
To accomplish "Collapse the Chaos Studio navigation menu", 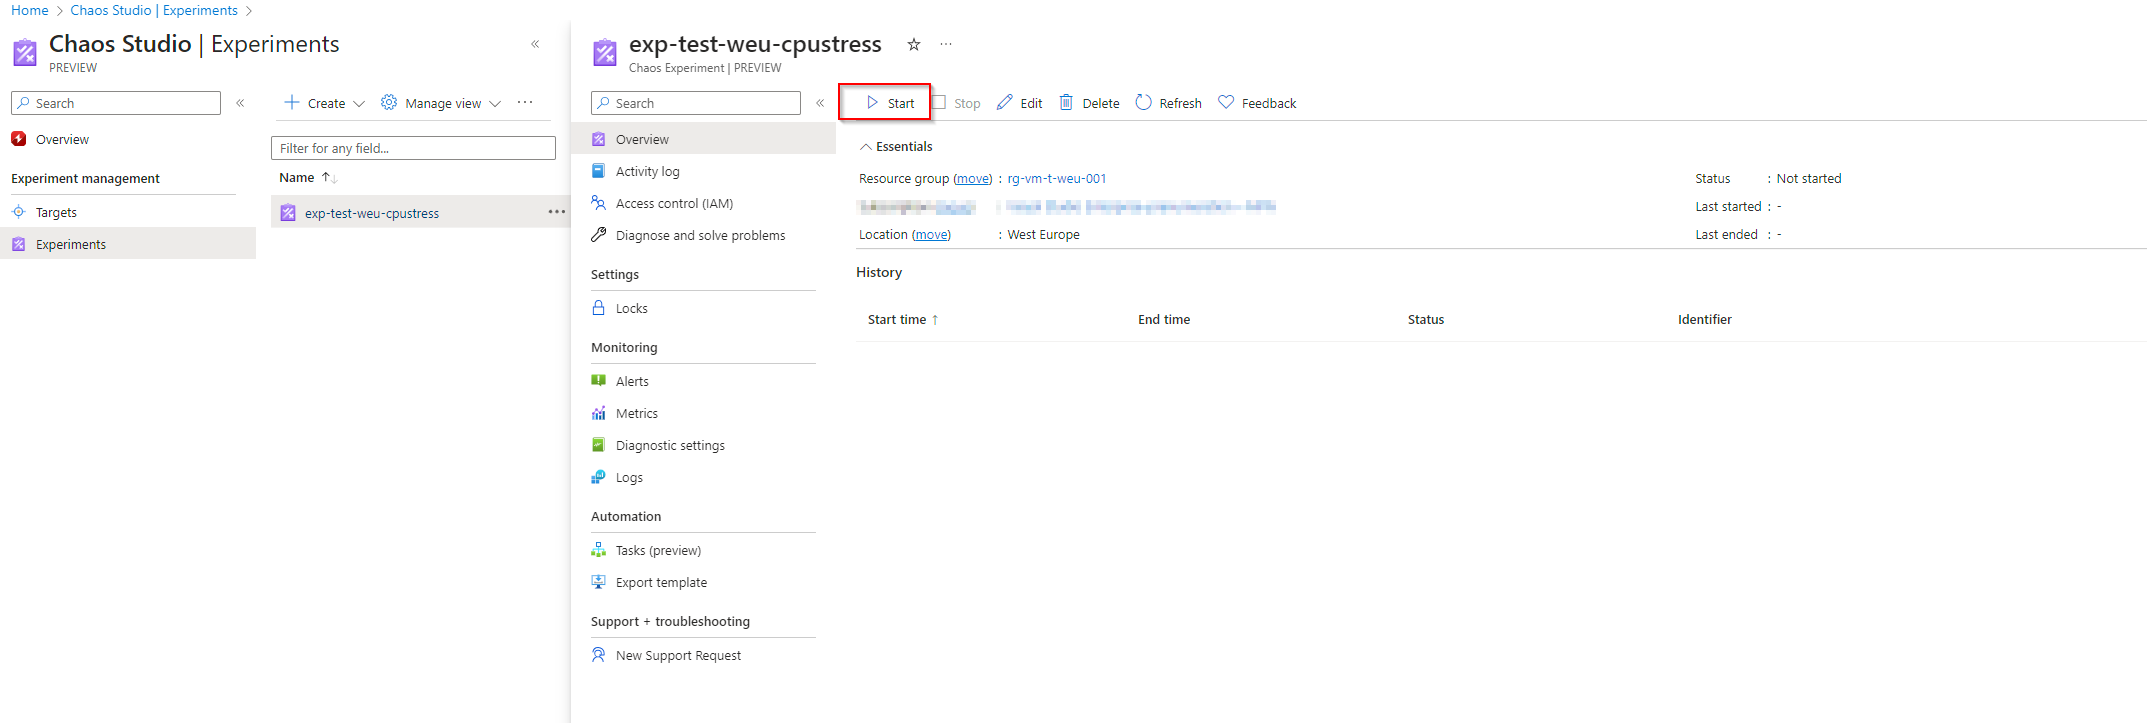I will (x=240, y=103).
